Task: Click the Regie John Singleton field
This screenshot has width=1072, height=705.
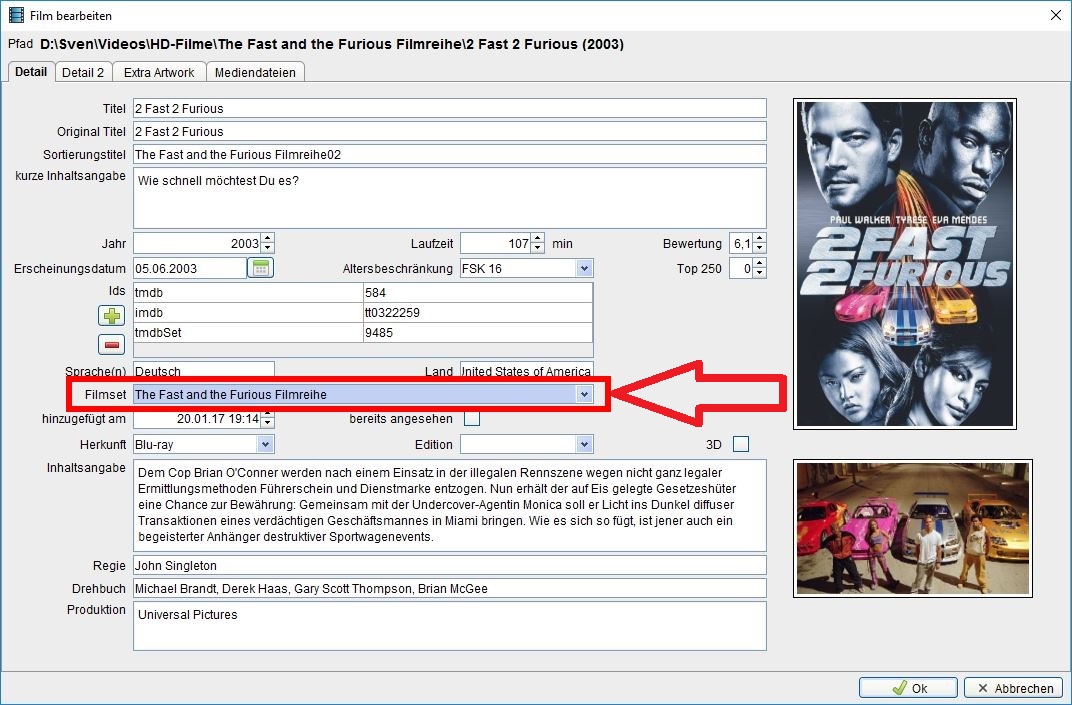Action: [450, 566]
